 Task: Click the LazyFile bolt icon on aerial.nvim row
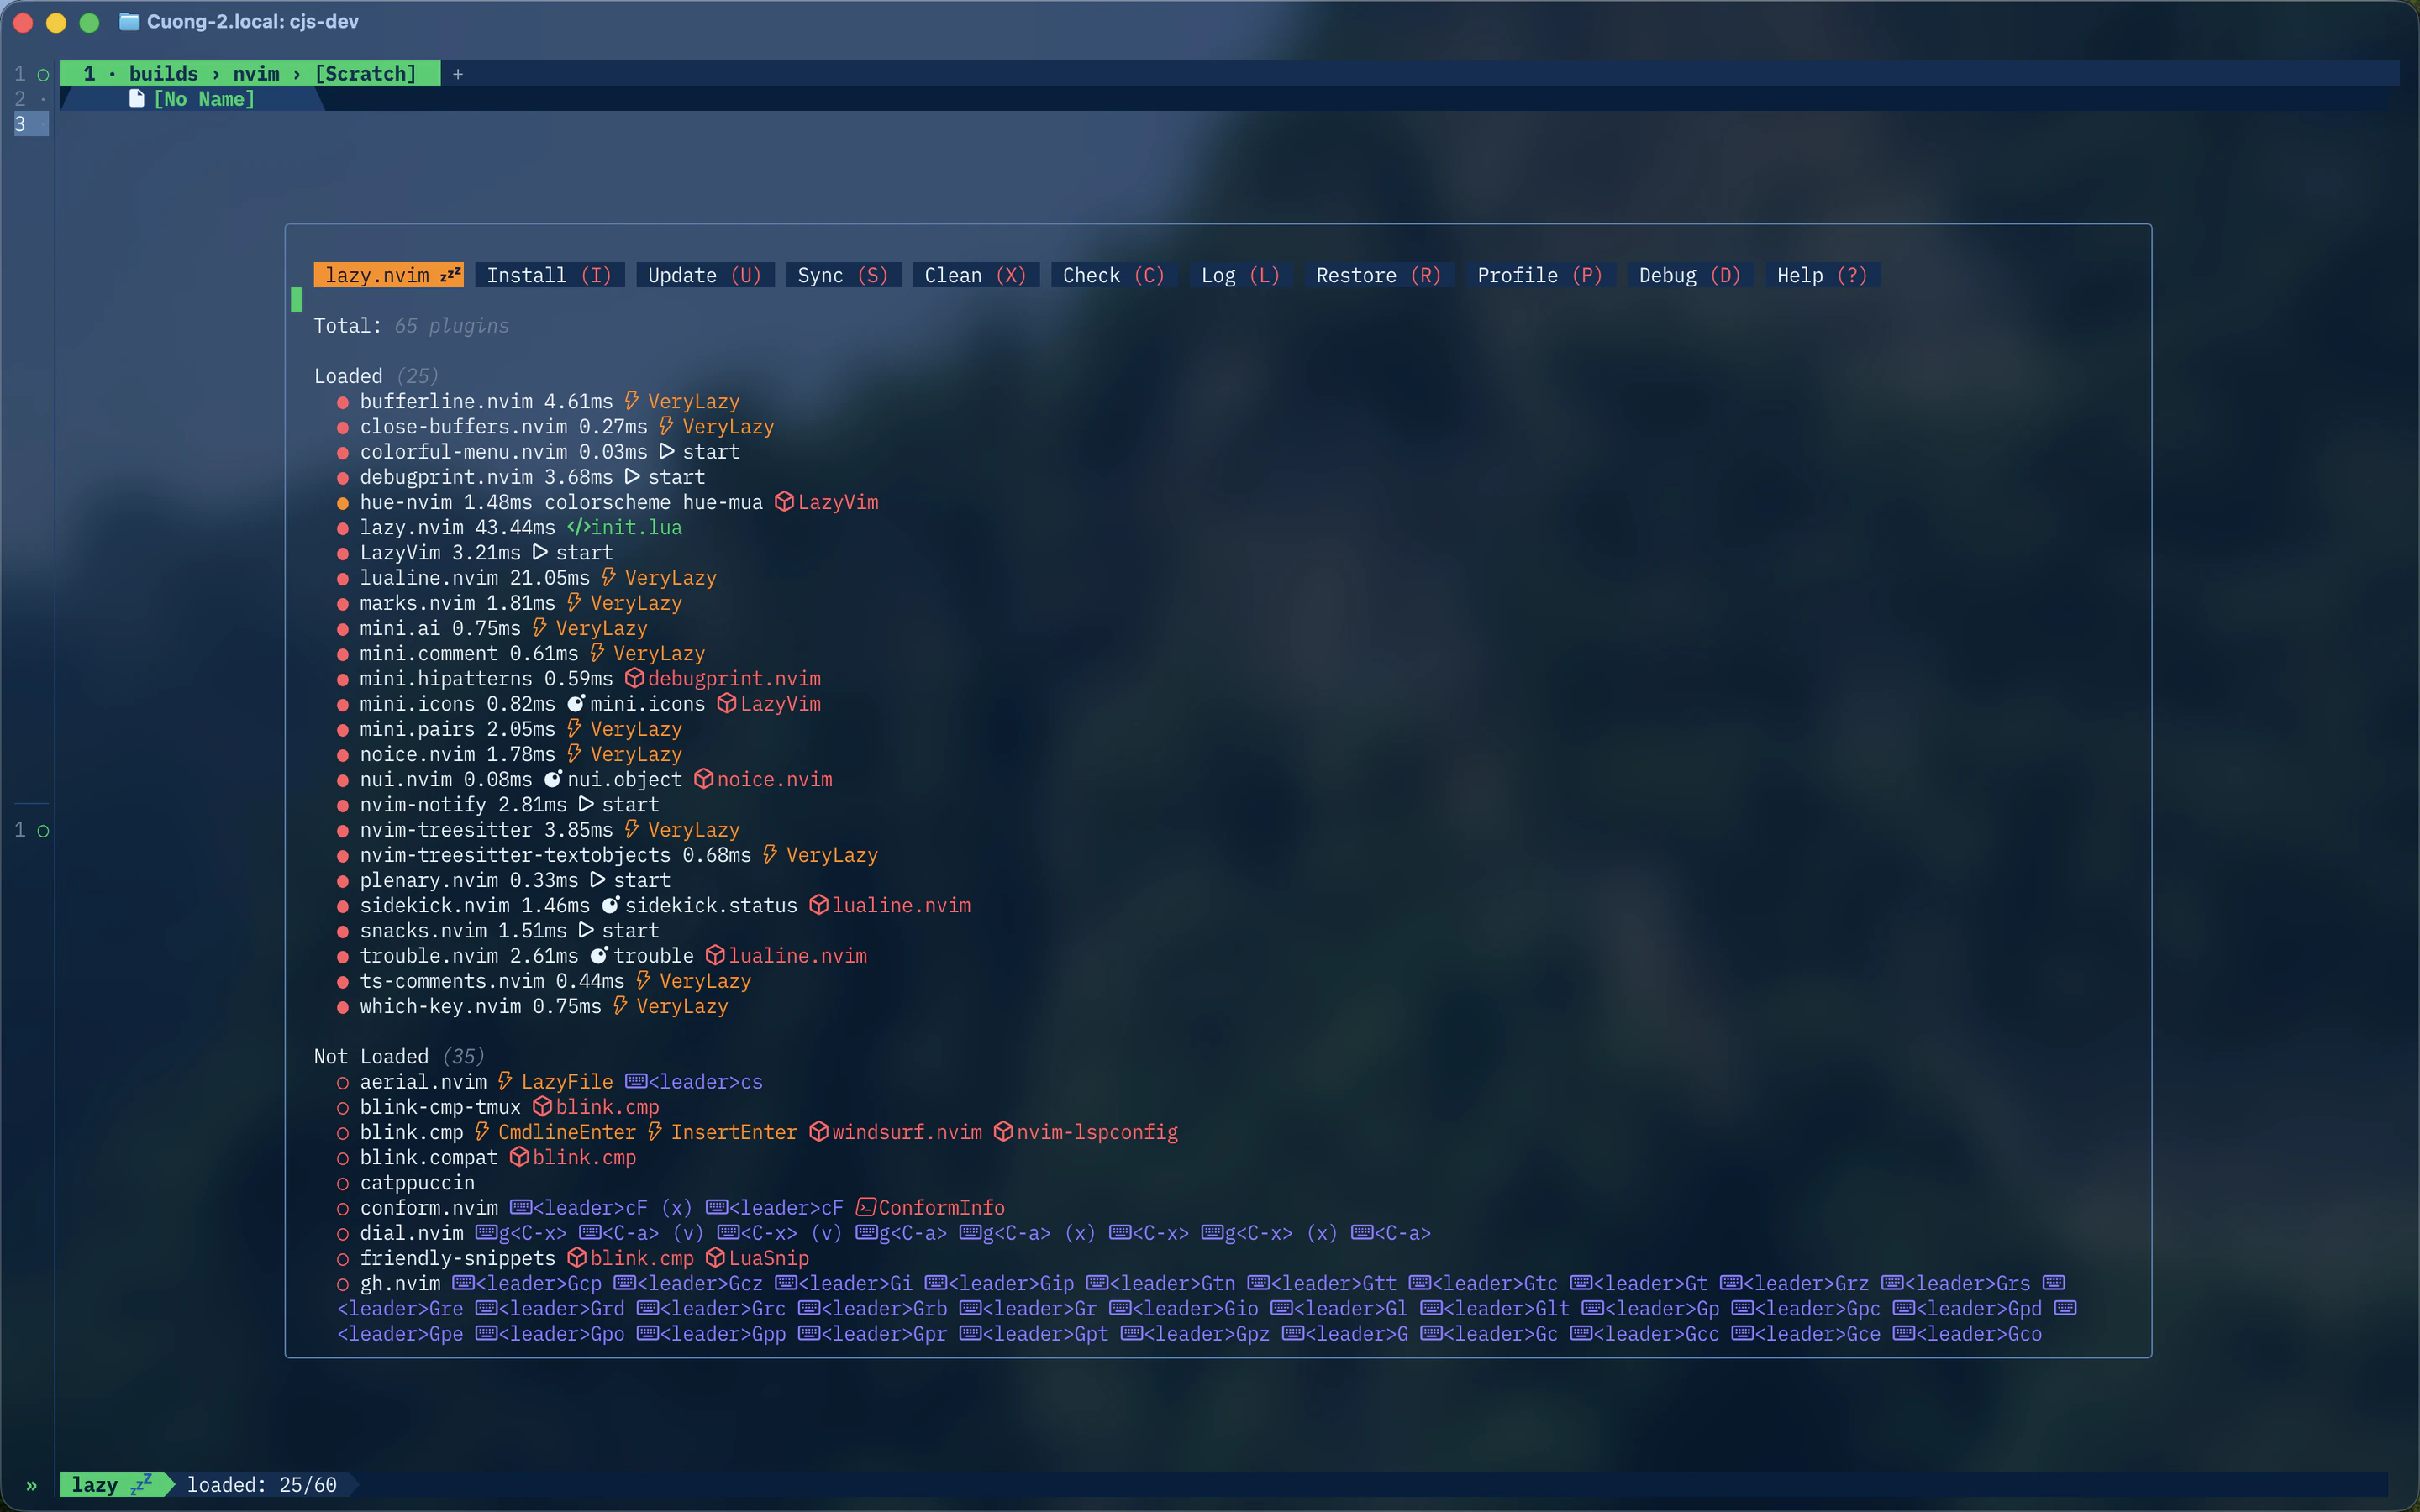505,1082
